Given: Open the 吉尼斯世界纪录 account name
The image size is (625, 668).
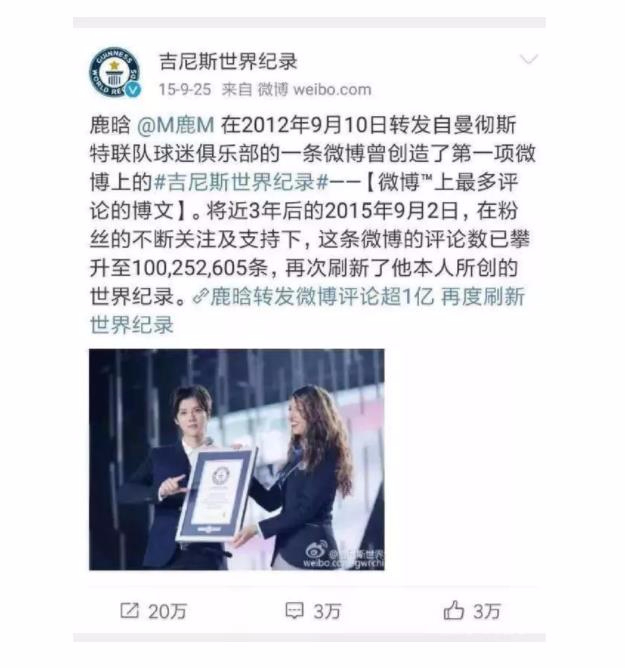Looking at the screenshot, I should (228, 61).
